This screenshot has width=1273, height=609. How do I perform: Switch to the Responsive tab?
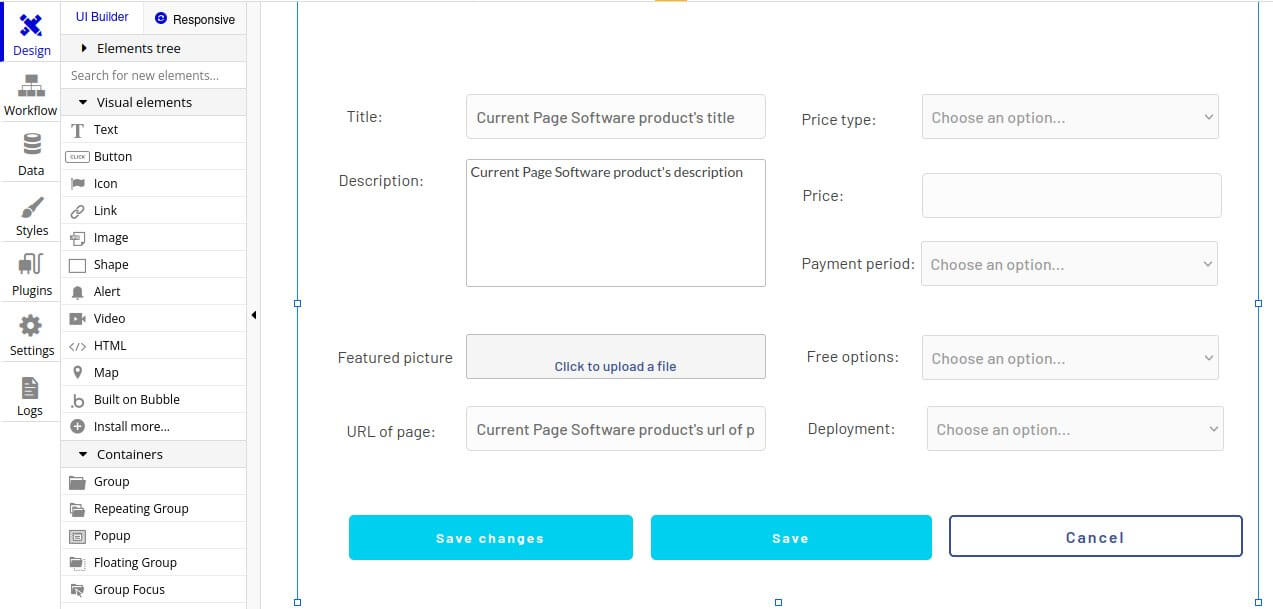tap(194, 19)
